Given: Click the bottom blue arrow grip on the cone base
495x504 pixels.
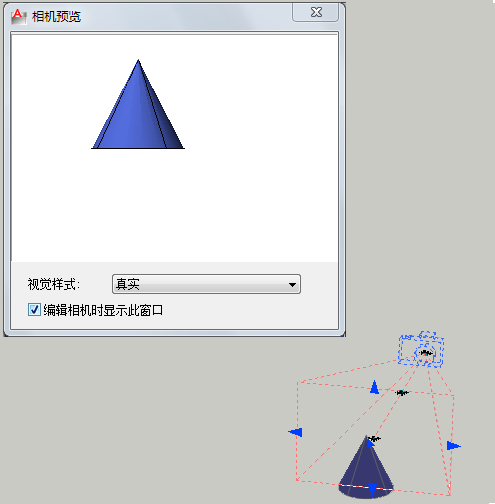Looking at the screenshot, I should (x=373, y=490).
